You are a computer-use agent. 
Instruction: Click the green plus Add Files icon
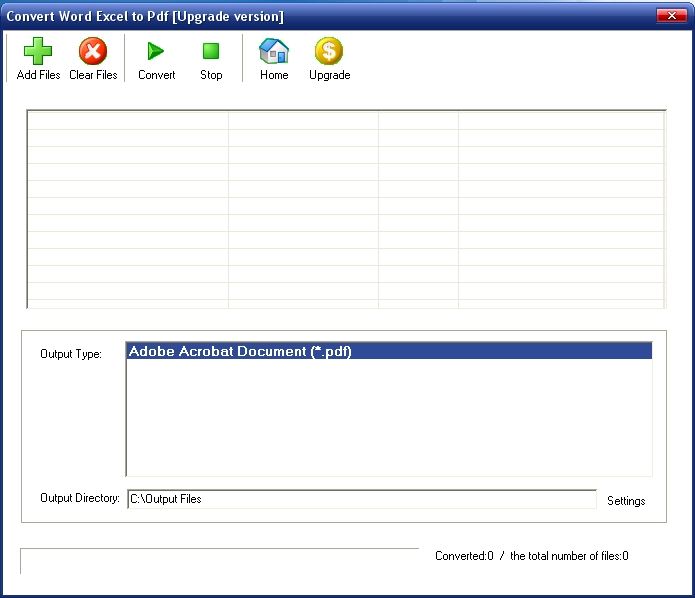[38, 51]
